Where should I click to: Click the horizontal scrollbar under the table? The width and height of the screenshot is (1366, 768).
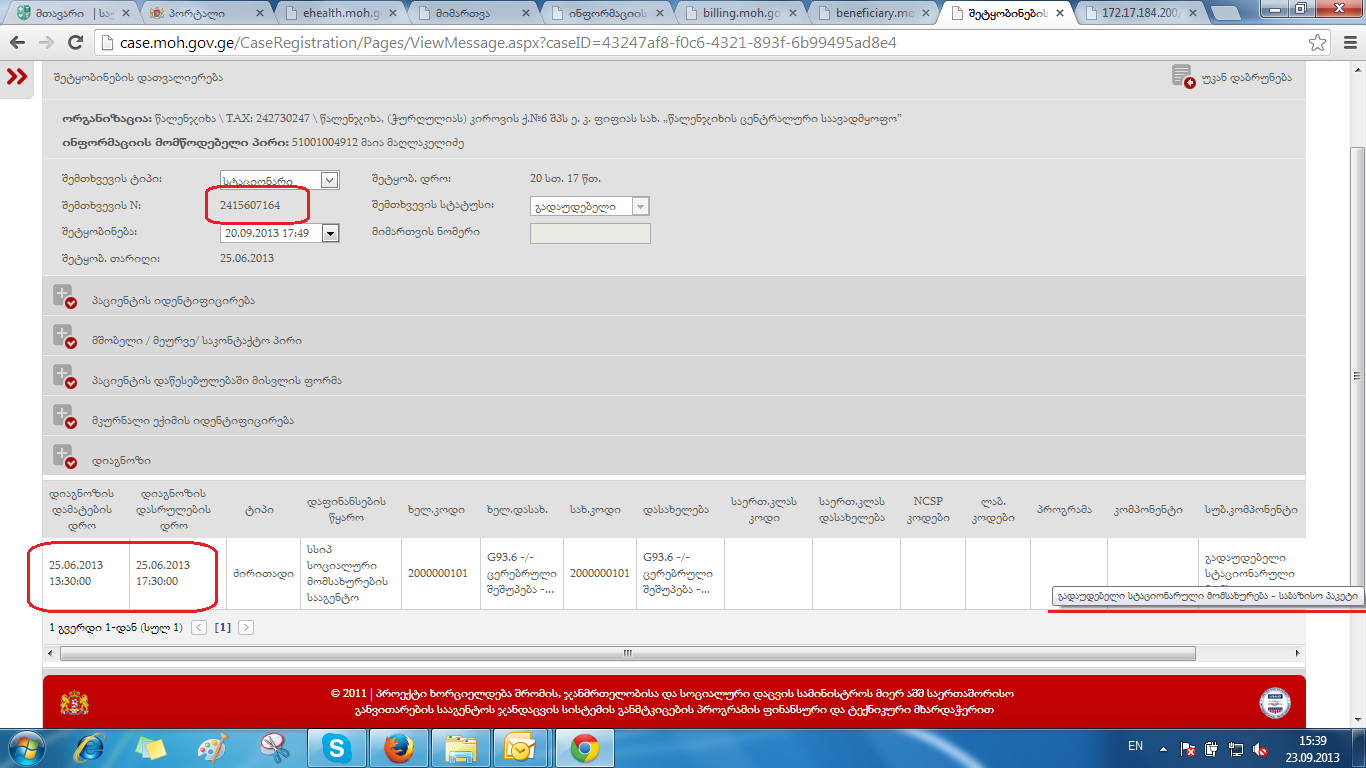click(627, 653)
